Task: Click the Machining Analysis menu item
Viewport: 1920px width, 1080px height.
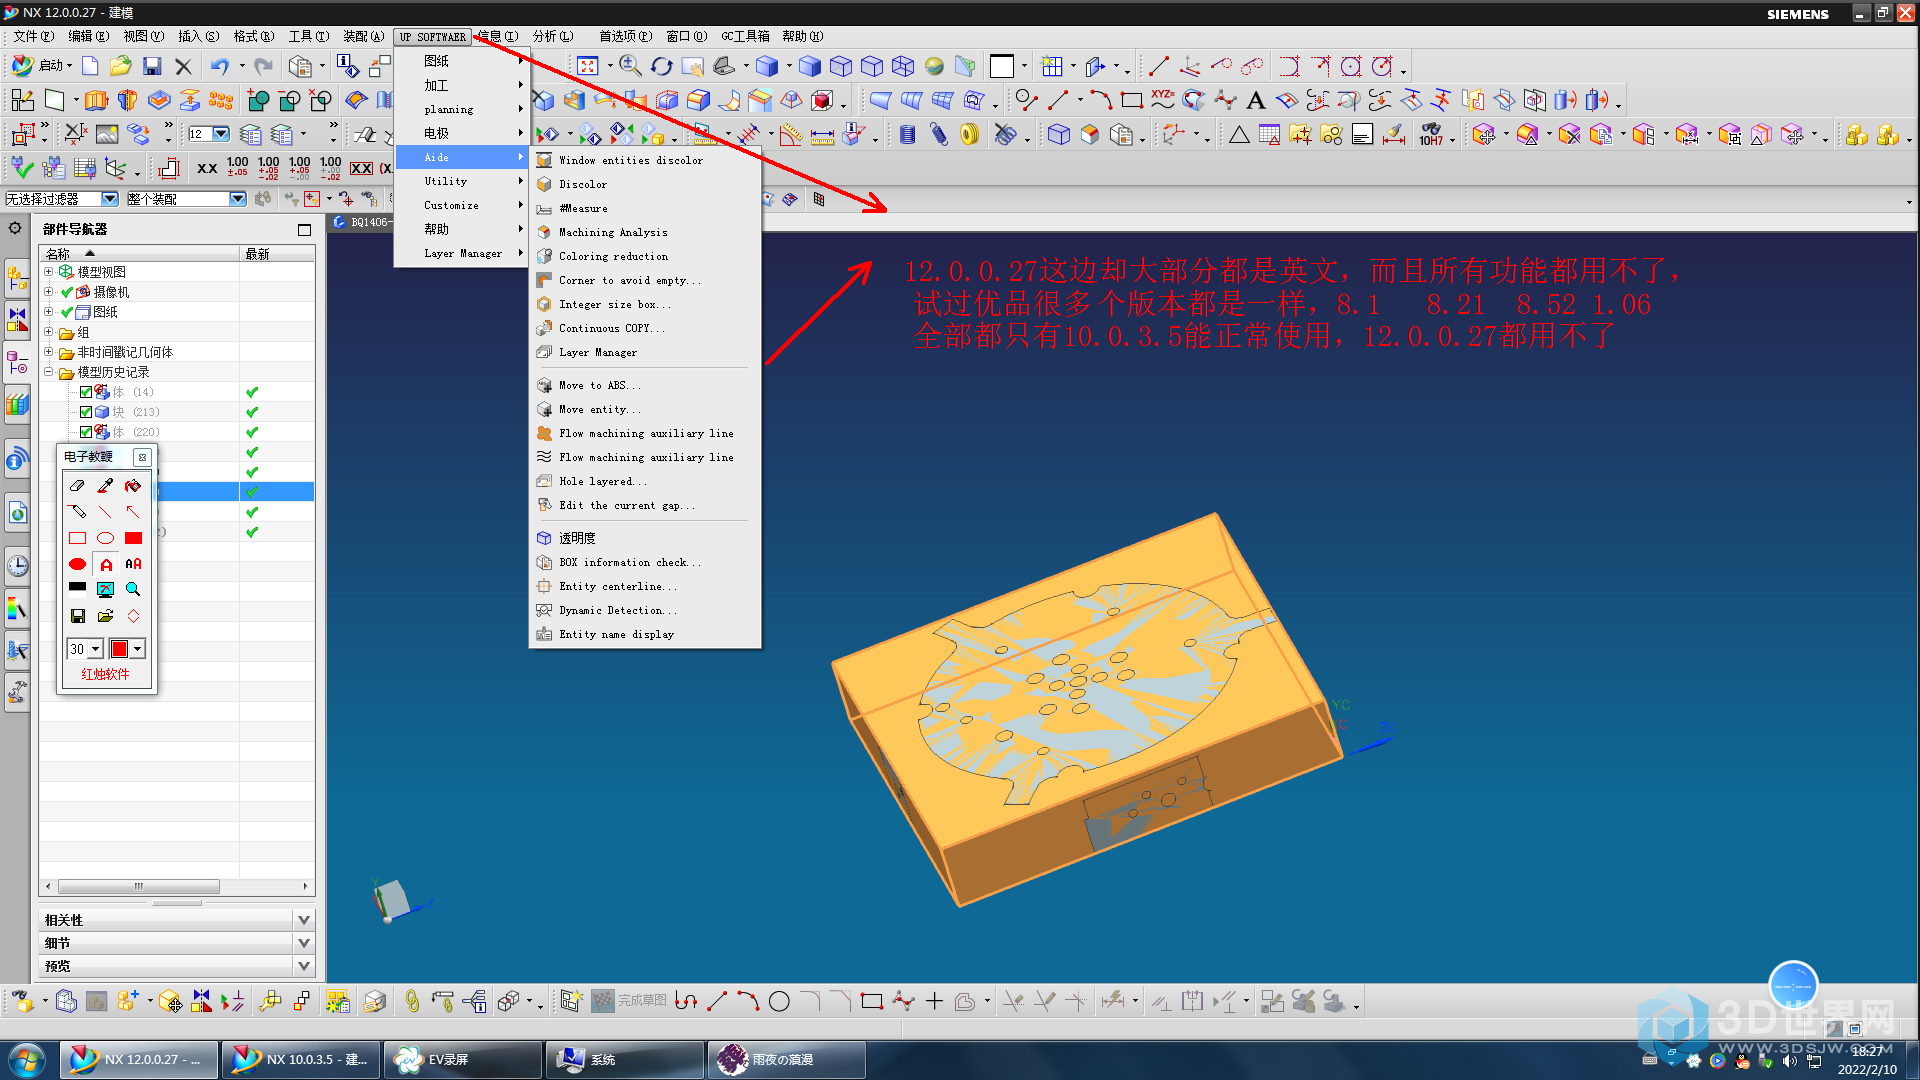Action: pyautogui.click(x=611, y=232)
